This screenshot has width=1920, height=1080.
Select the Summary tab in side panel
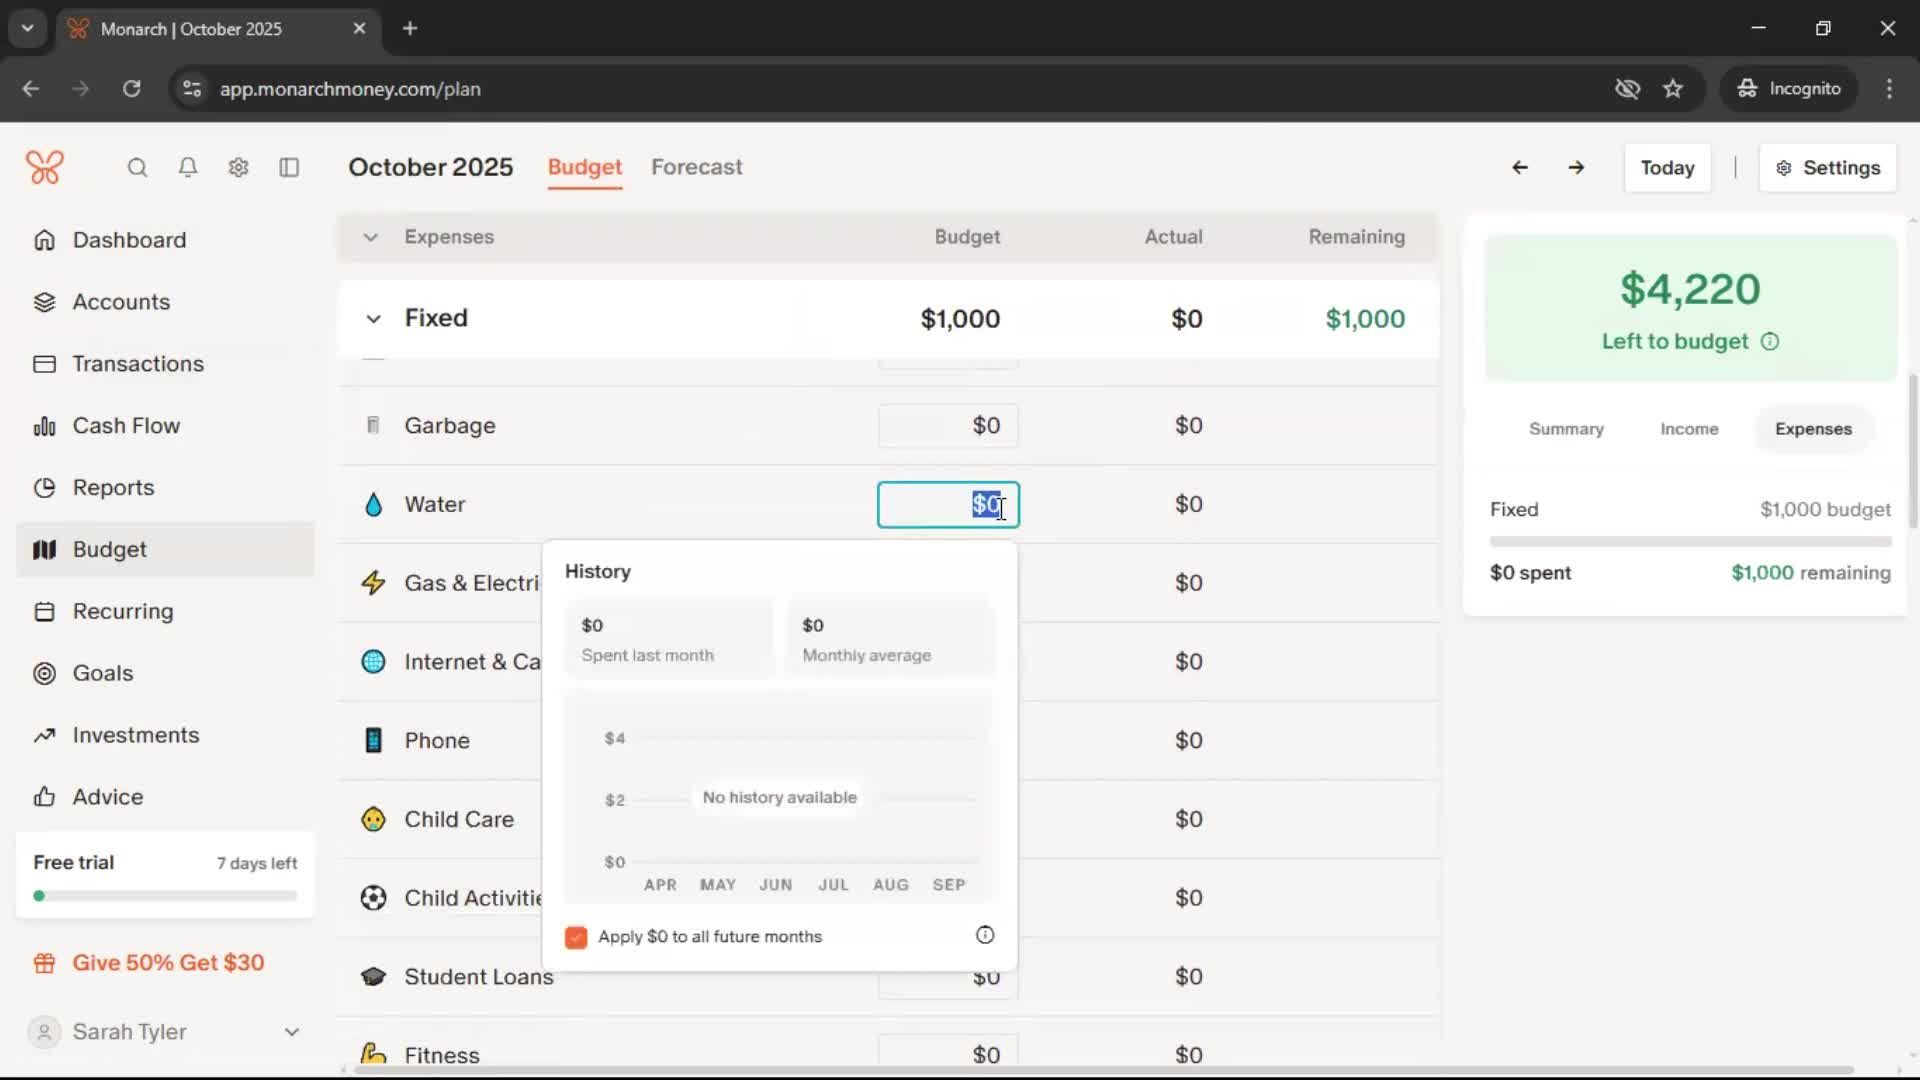click(x=1565, y=429)
